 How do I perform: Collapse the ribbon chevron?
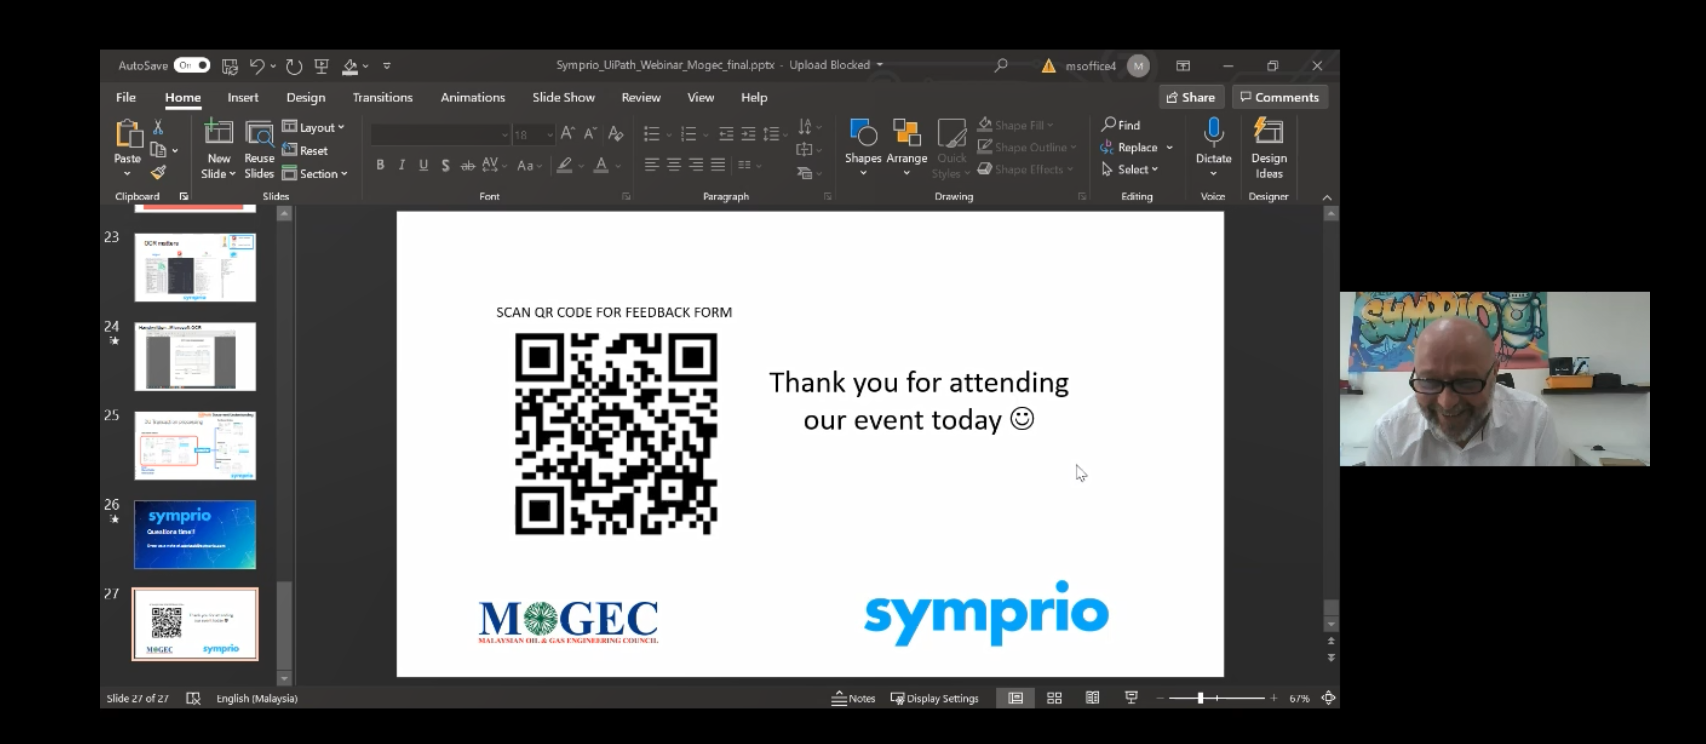tap(1327, 197)
